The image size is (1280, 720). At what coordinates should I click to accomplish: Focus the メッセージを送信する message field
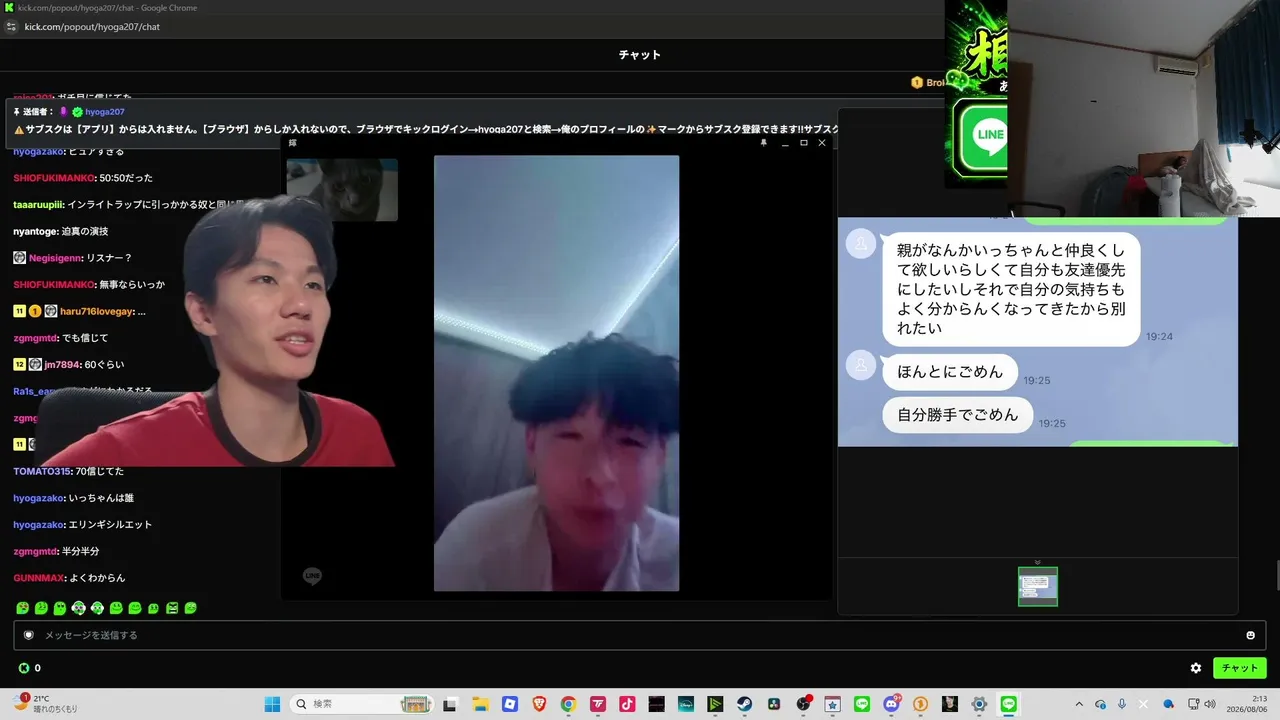pos(640,635)
